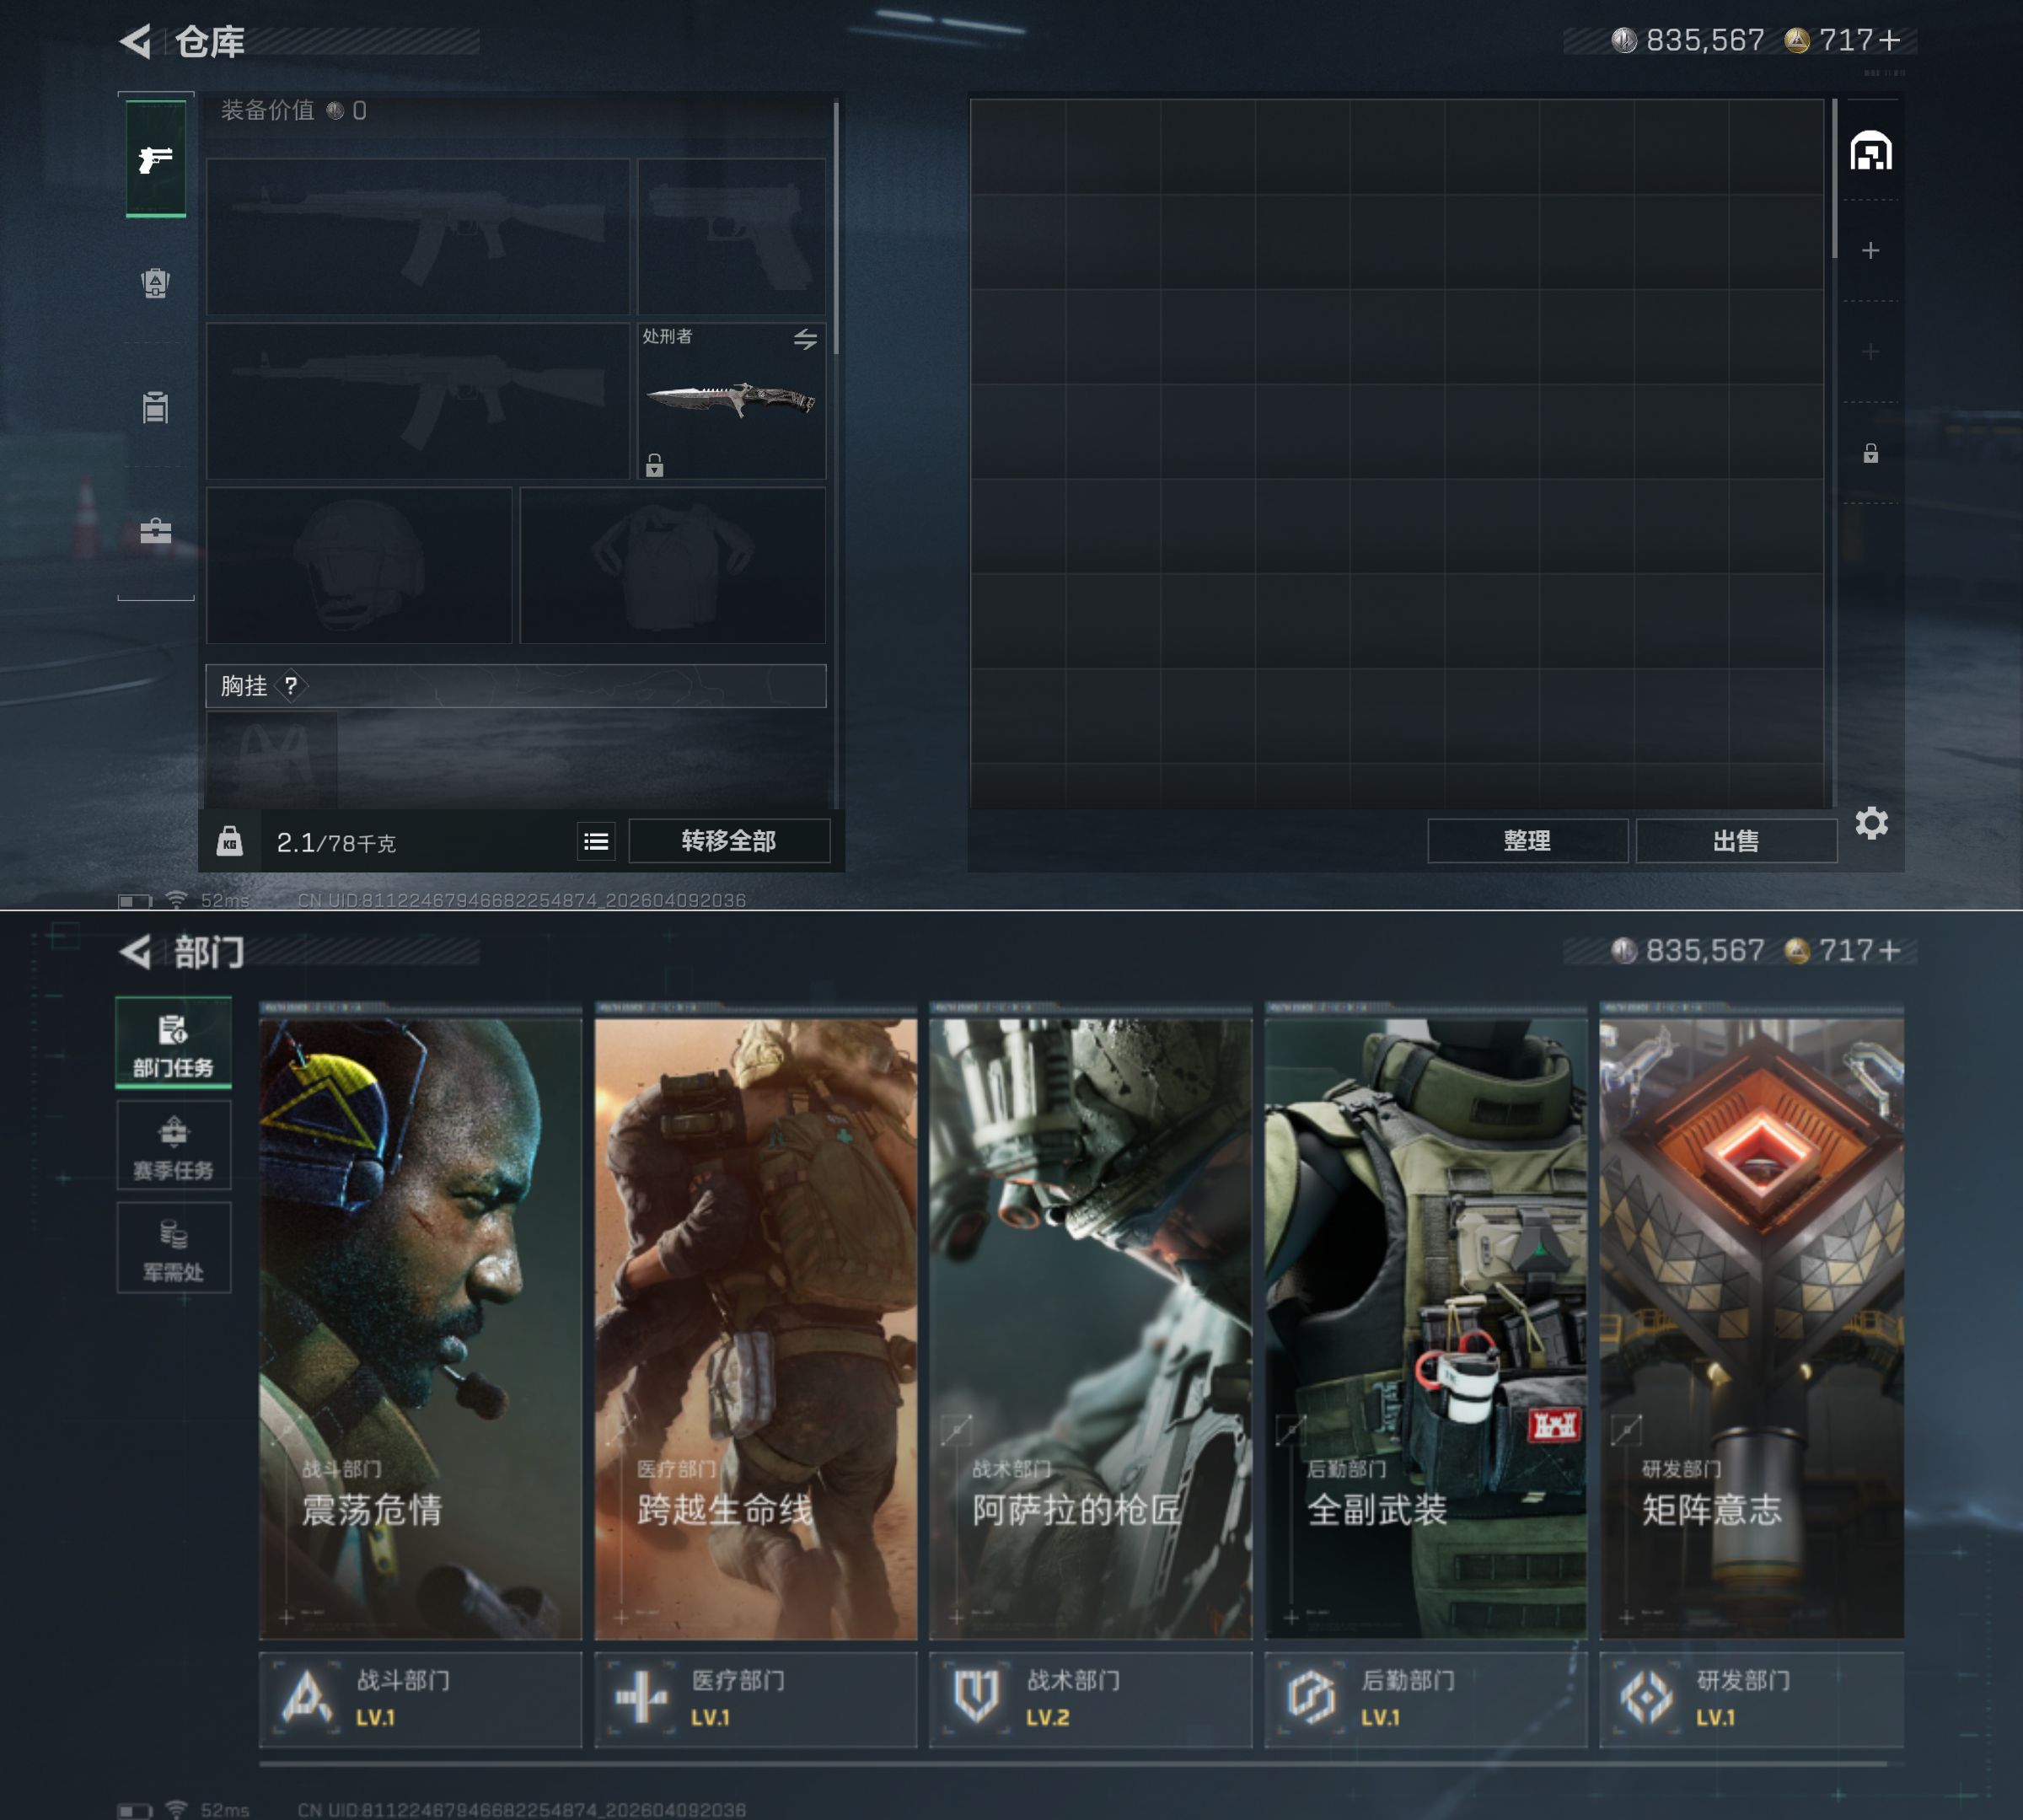Viewport: 2023px width, 1820px height.
Task: Open the backpack category in sidebar
Action: [x=155, y=283]
